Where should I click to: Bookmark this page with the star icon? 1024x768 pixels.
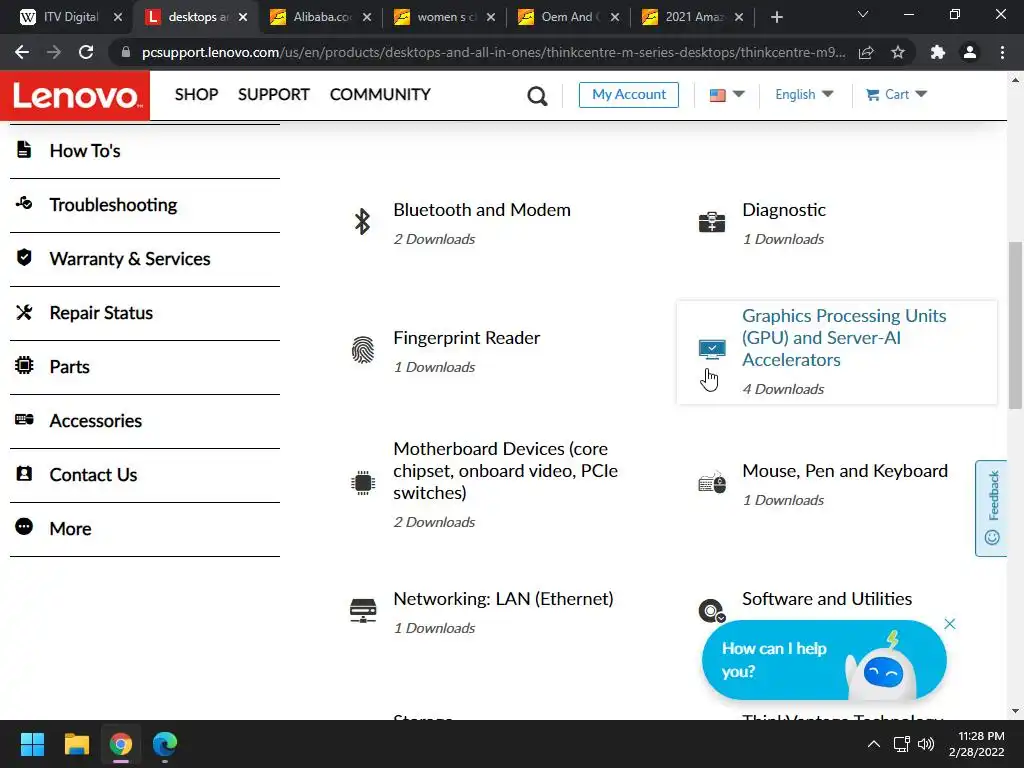tap(898, 52)
